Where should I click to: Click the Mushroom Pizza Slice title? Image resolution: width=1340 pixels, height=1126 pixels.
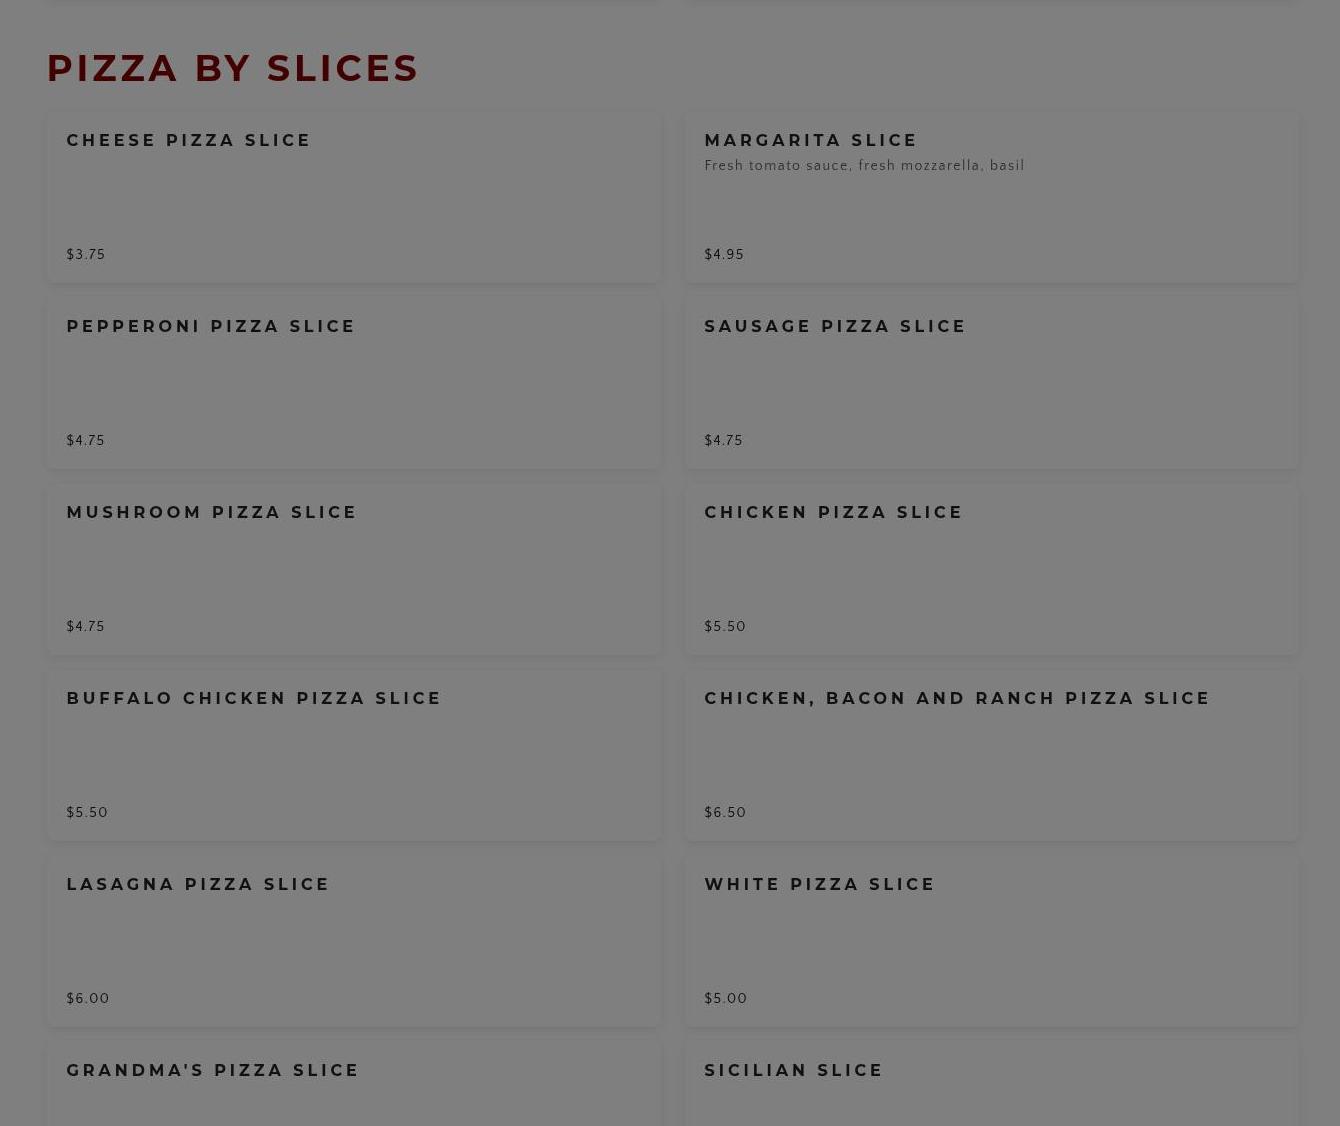(x=212, y=512)
